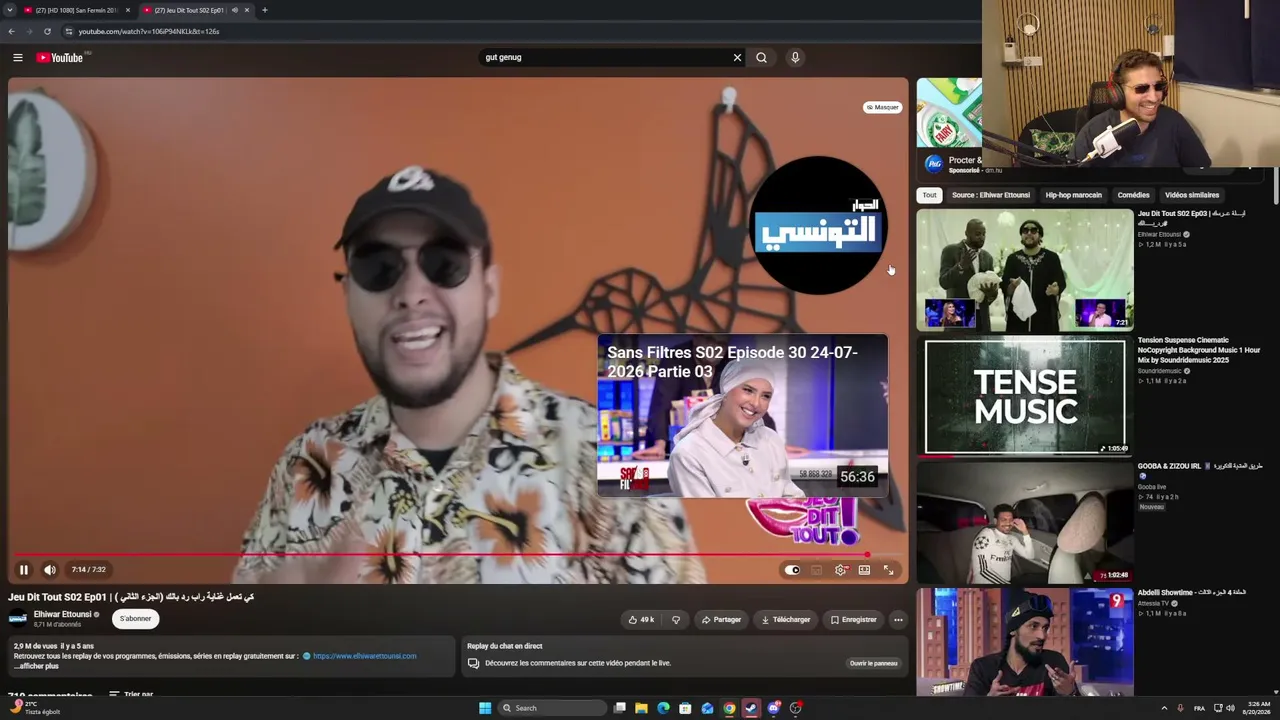1280x720 pixels.
Task: Select the Vidéos similaires chip
Action: [1192, 195]
